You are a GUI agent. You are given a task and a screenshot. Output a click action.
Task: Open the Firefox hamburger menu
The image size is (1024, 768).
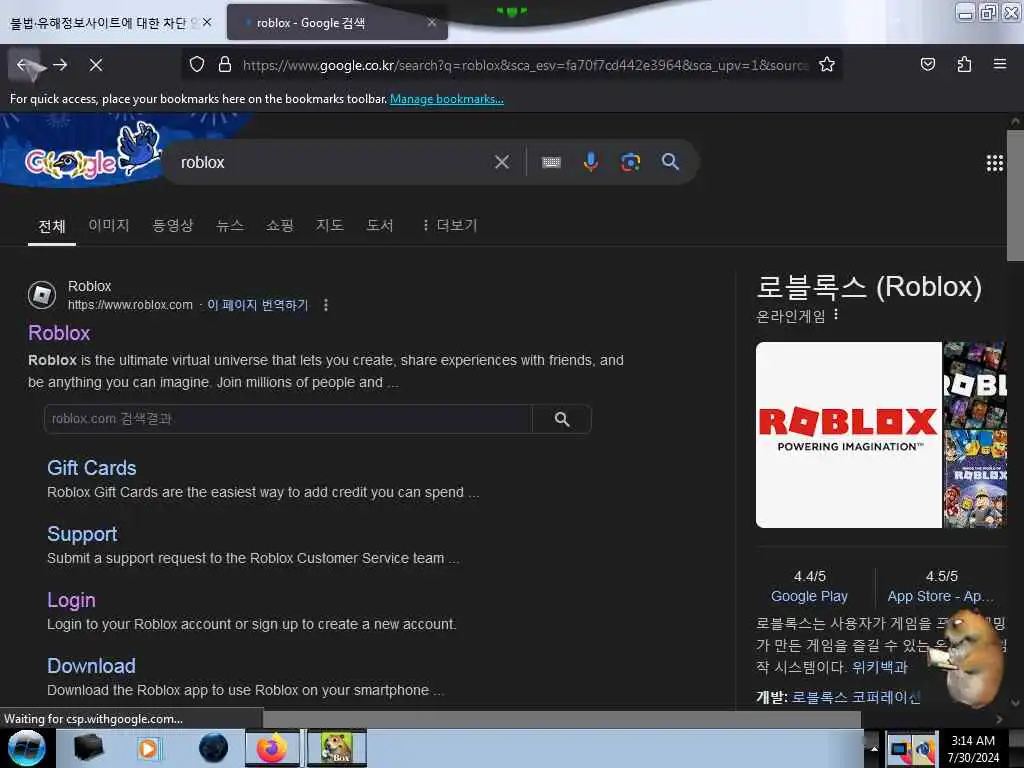[999, 64]
